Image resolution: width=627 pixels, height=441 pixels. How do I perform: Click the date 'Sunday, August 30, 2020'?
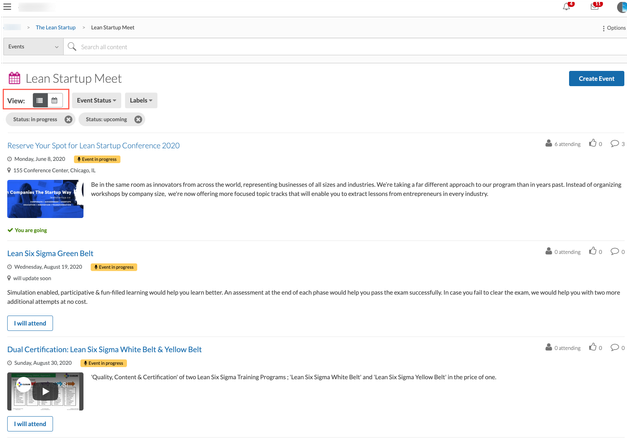click(x=43, y=363)
